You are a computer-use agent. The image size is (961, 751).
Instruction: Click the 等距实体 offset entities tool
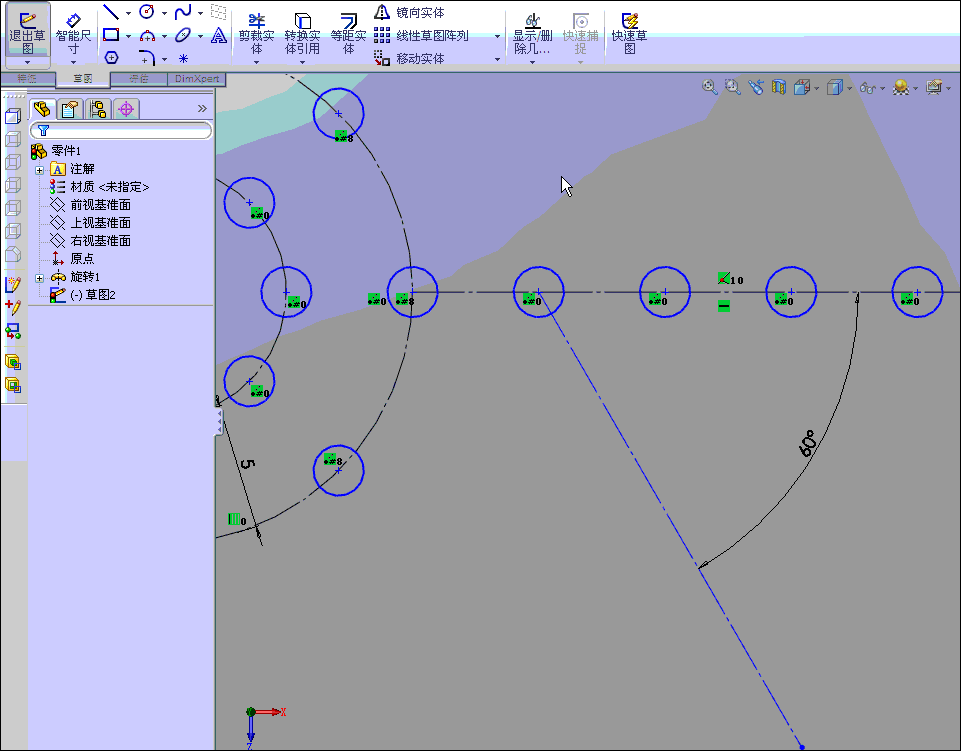point(348,34)
